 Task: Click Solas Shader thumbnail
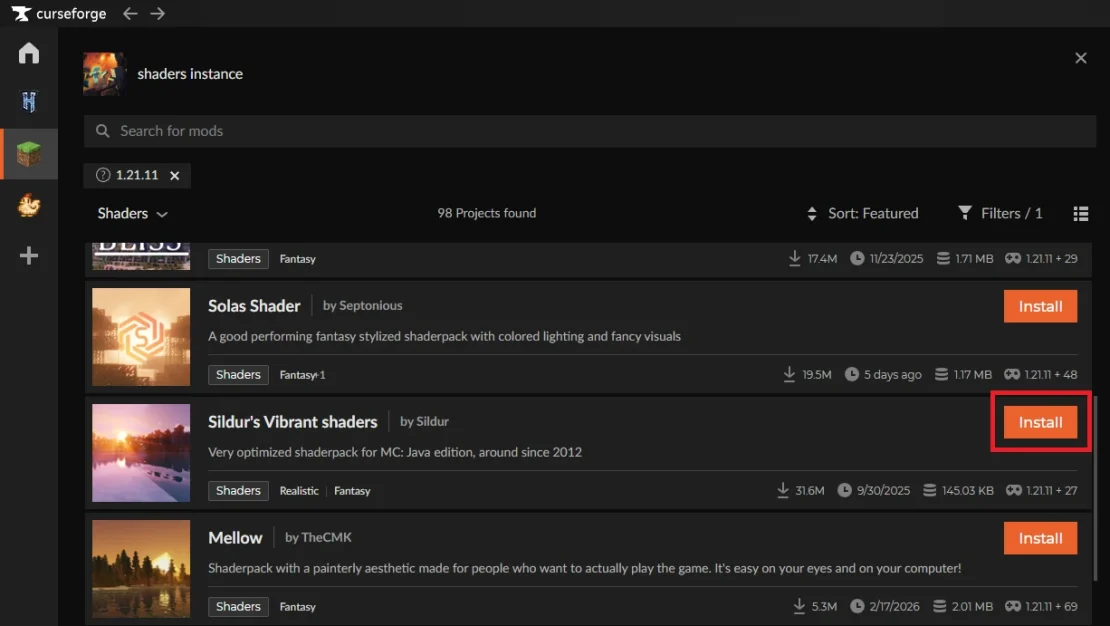(141, 337)
